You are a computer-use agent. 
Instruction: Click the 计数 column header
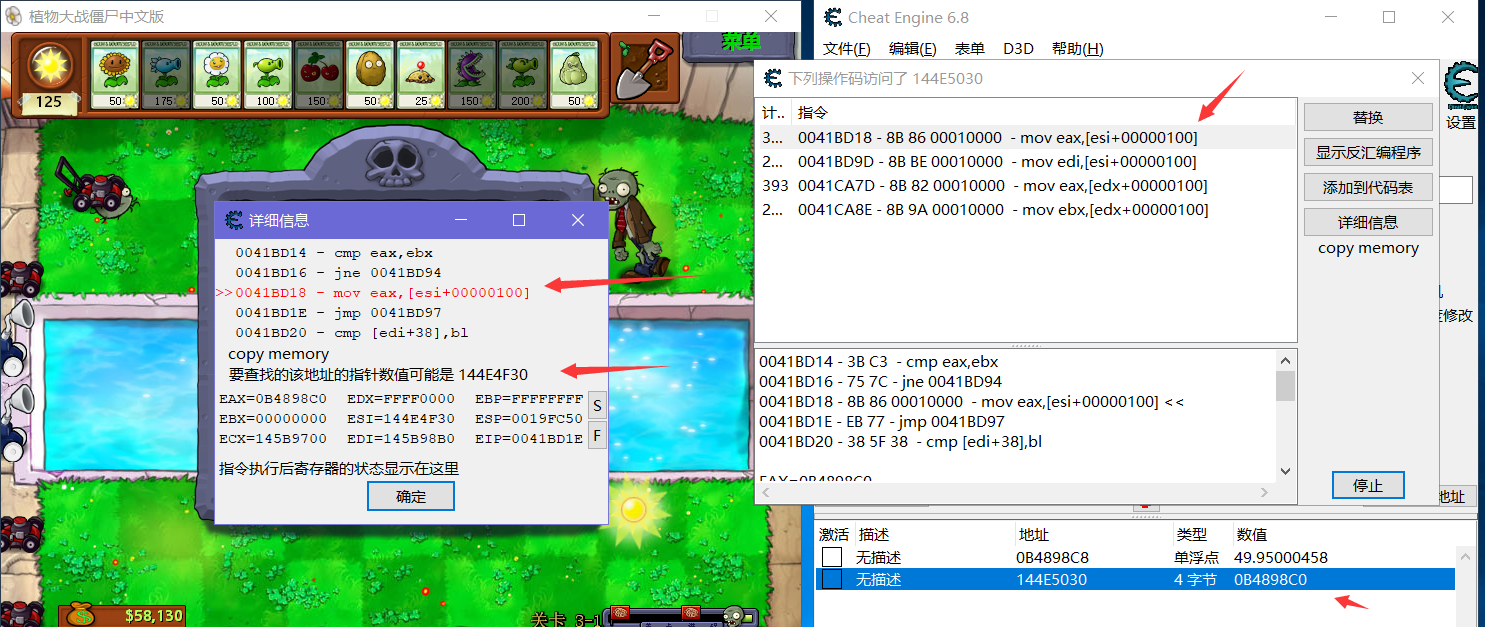[x=773, y=112]
